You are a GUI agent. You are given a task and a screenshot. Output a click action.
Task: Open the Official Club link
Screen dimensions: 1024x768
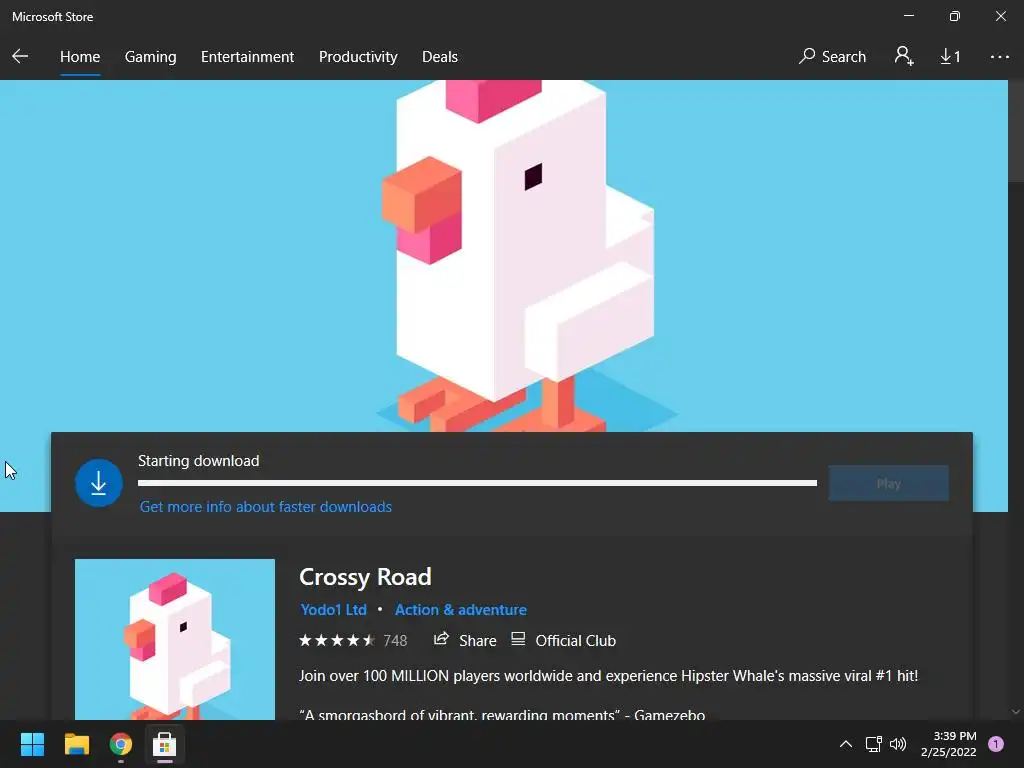[x=563, y=641]
